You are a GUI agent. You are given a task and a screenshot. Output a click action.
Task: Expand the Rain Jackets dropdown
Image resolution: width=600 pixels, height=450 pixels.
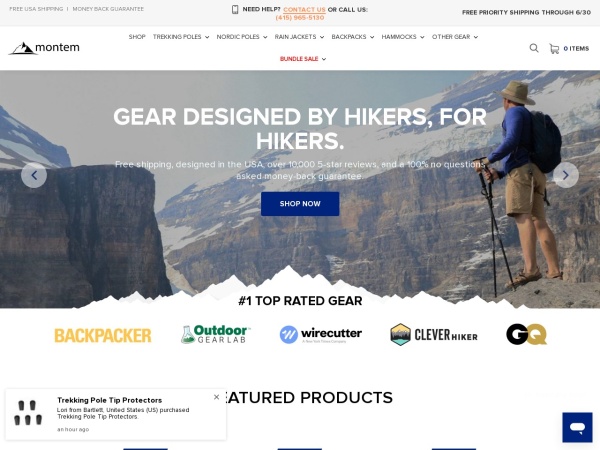click(299, 37)
